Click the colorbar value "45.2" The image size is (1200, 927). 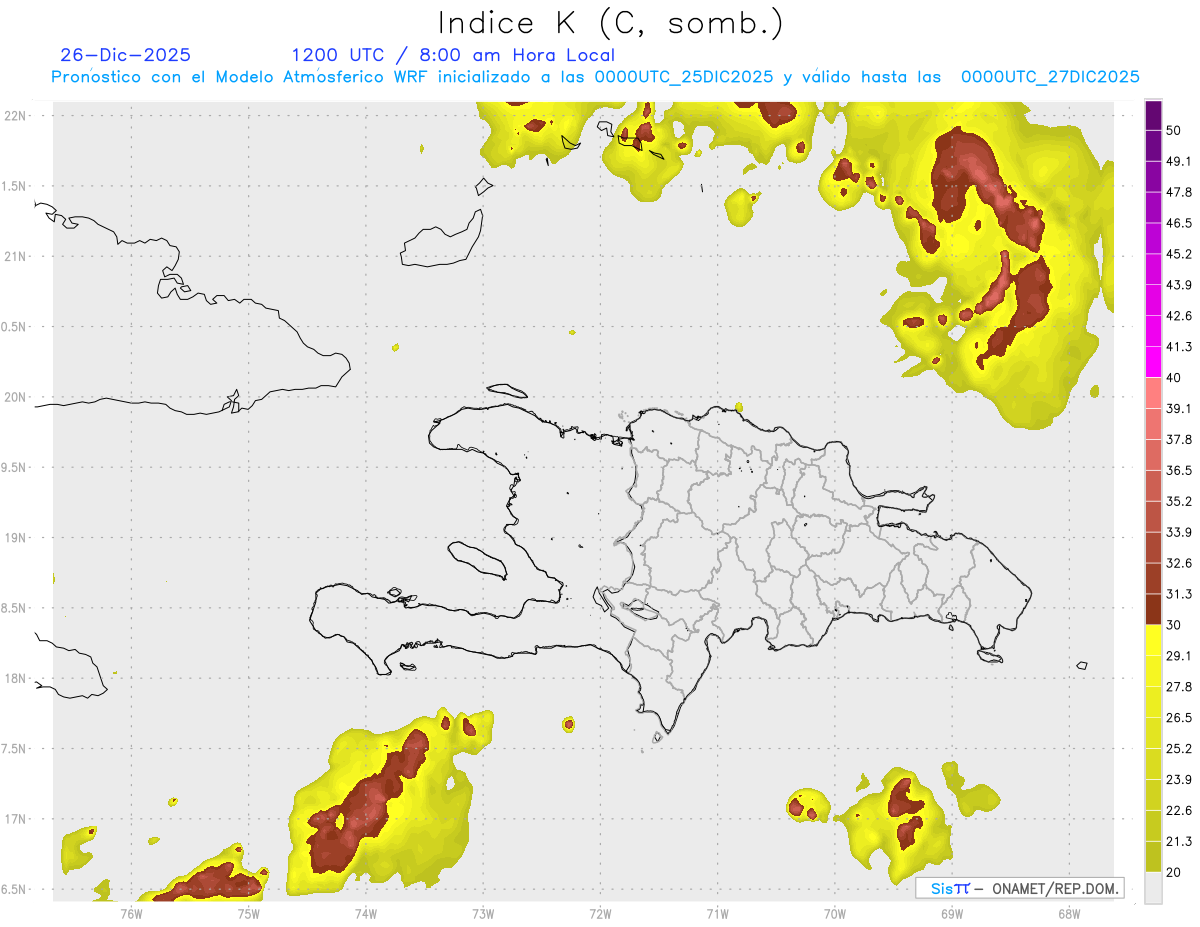coord(1179,254)
